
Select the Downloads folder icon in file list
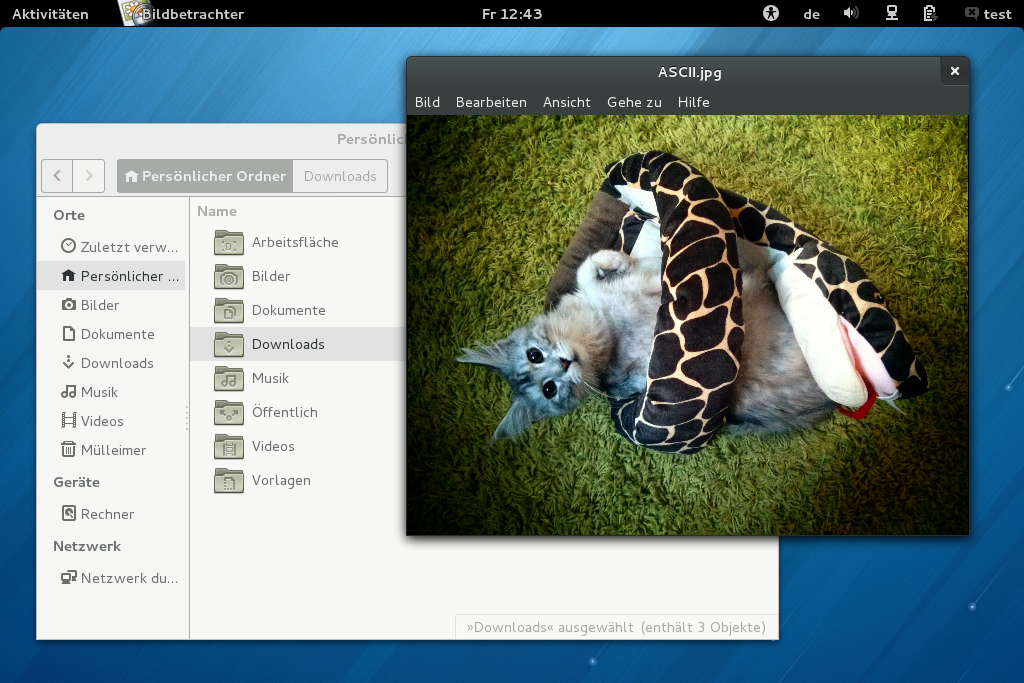point(229,345)
